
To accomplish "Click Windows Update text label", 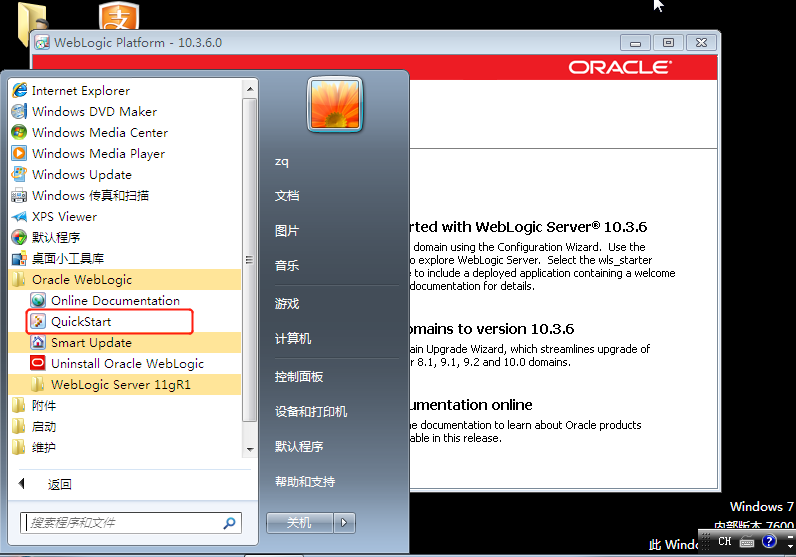I will [82, 175].
